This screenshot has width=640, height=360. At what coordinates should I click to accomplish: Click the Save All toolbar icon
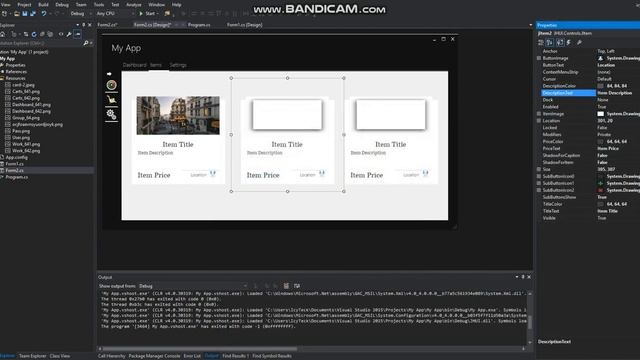pyautogui.click(x=33, y=13)
